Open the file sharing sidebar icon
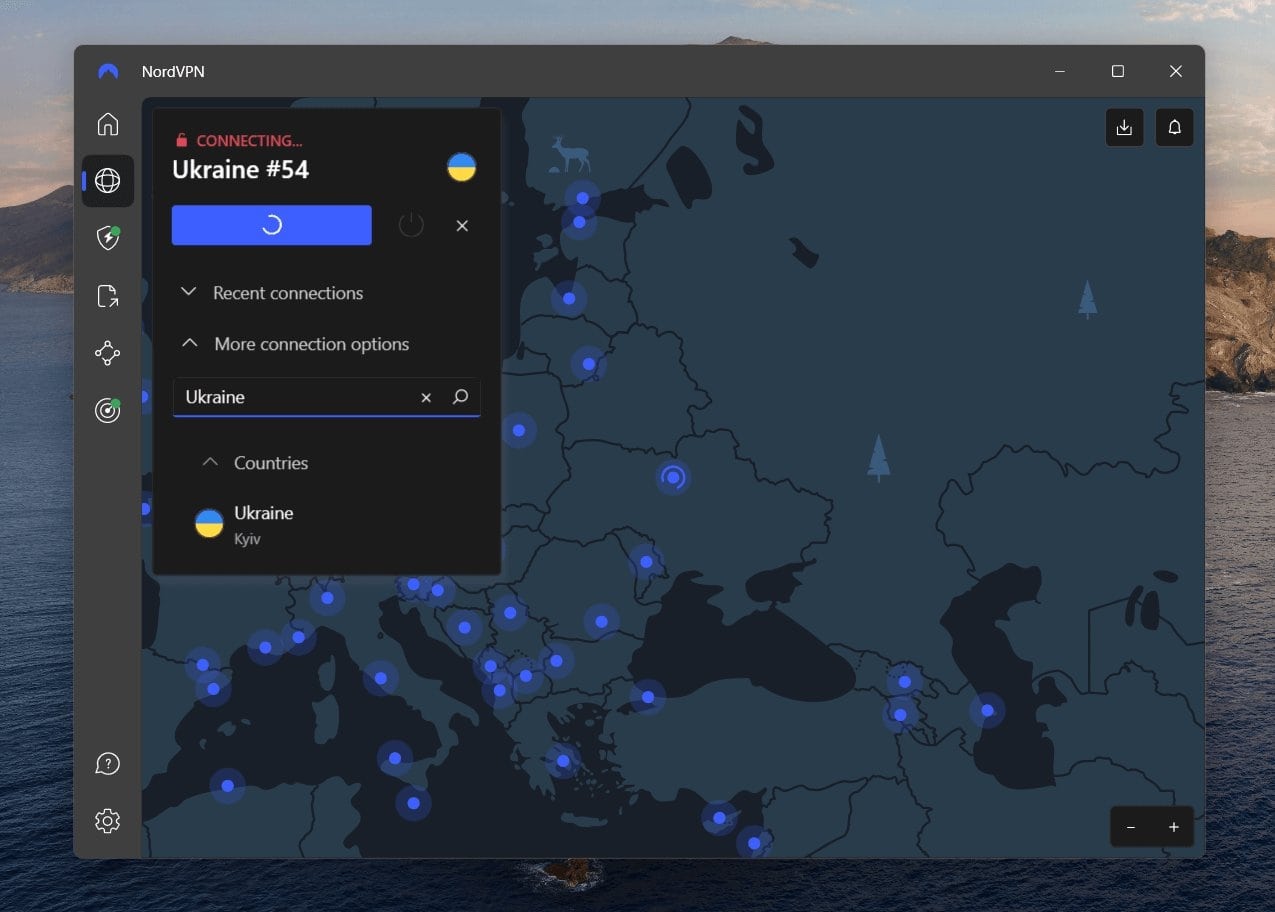 coord(107,296)
